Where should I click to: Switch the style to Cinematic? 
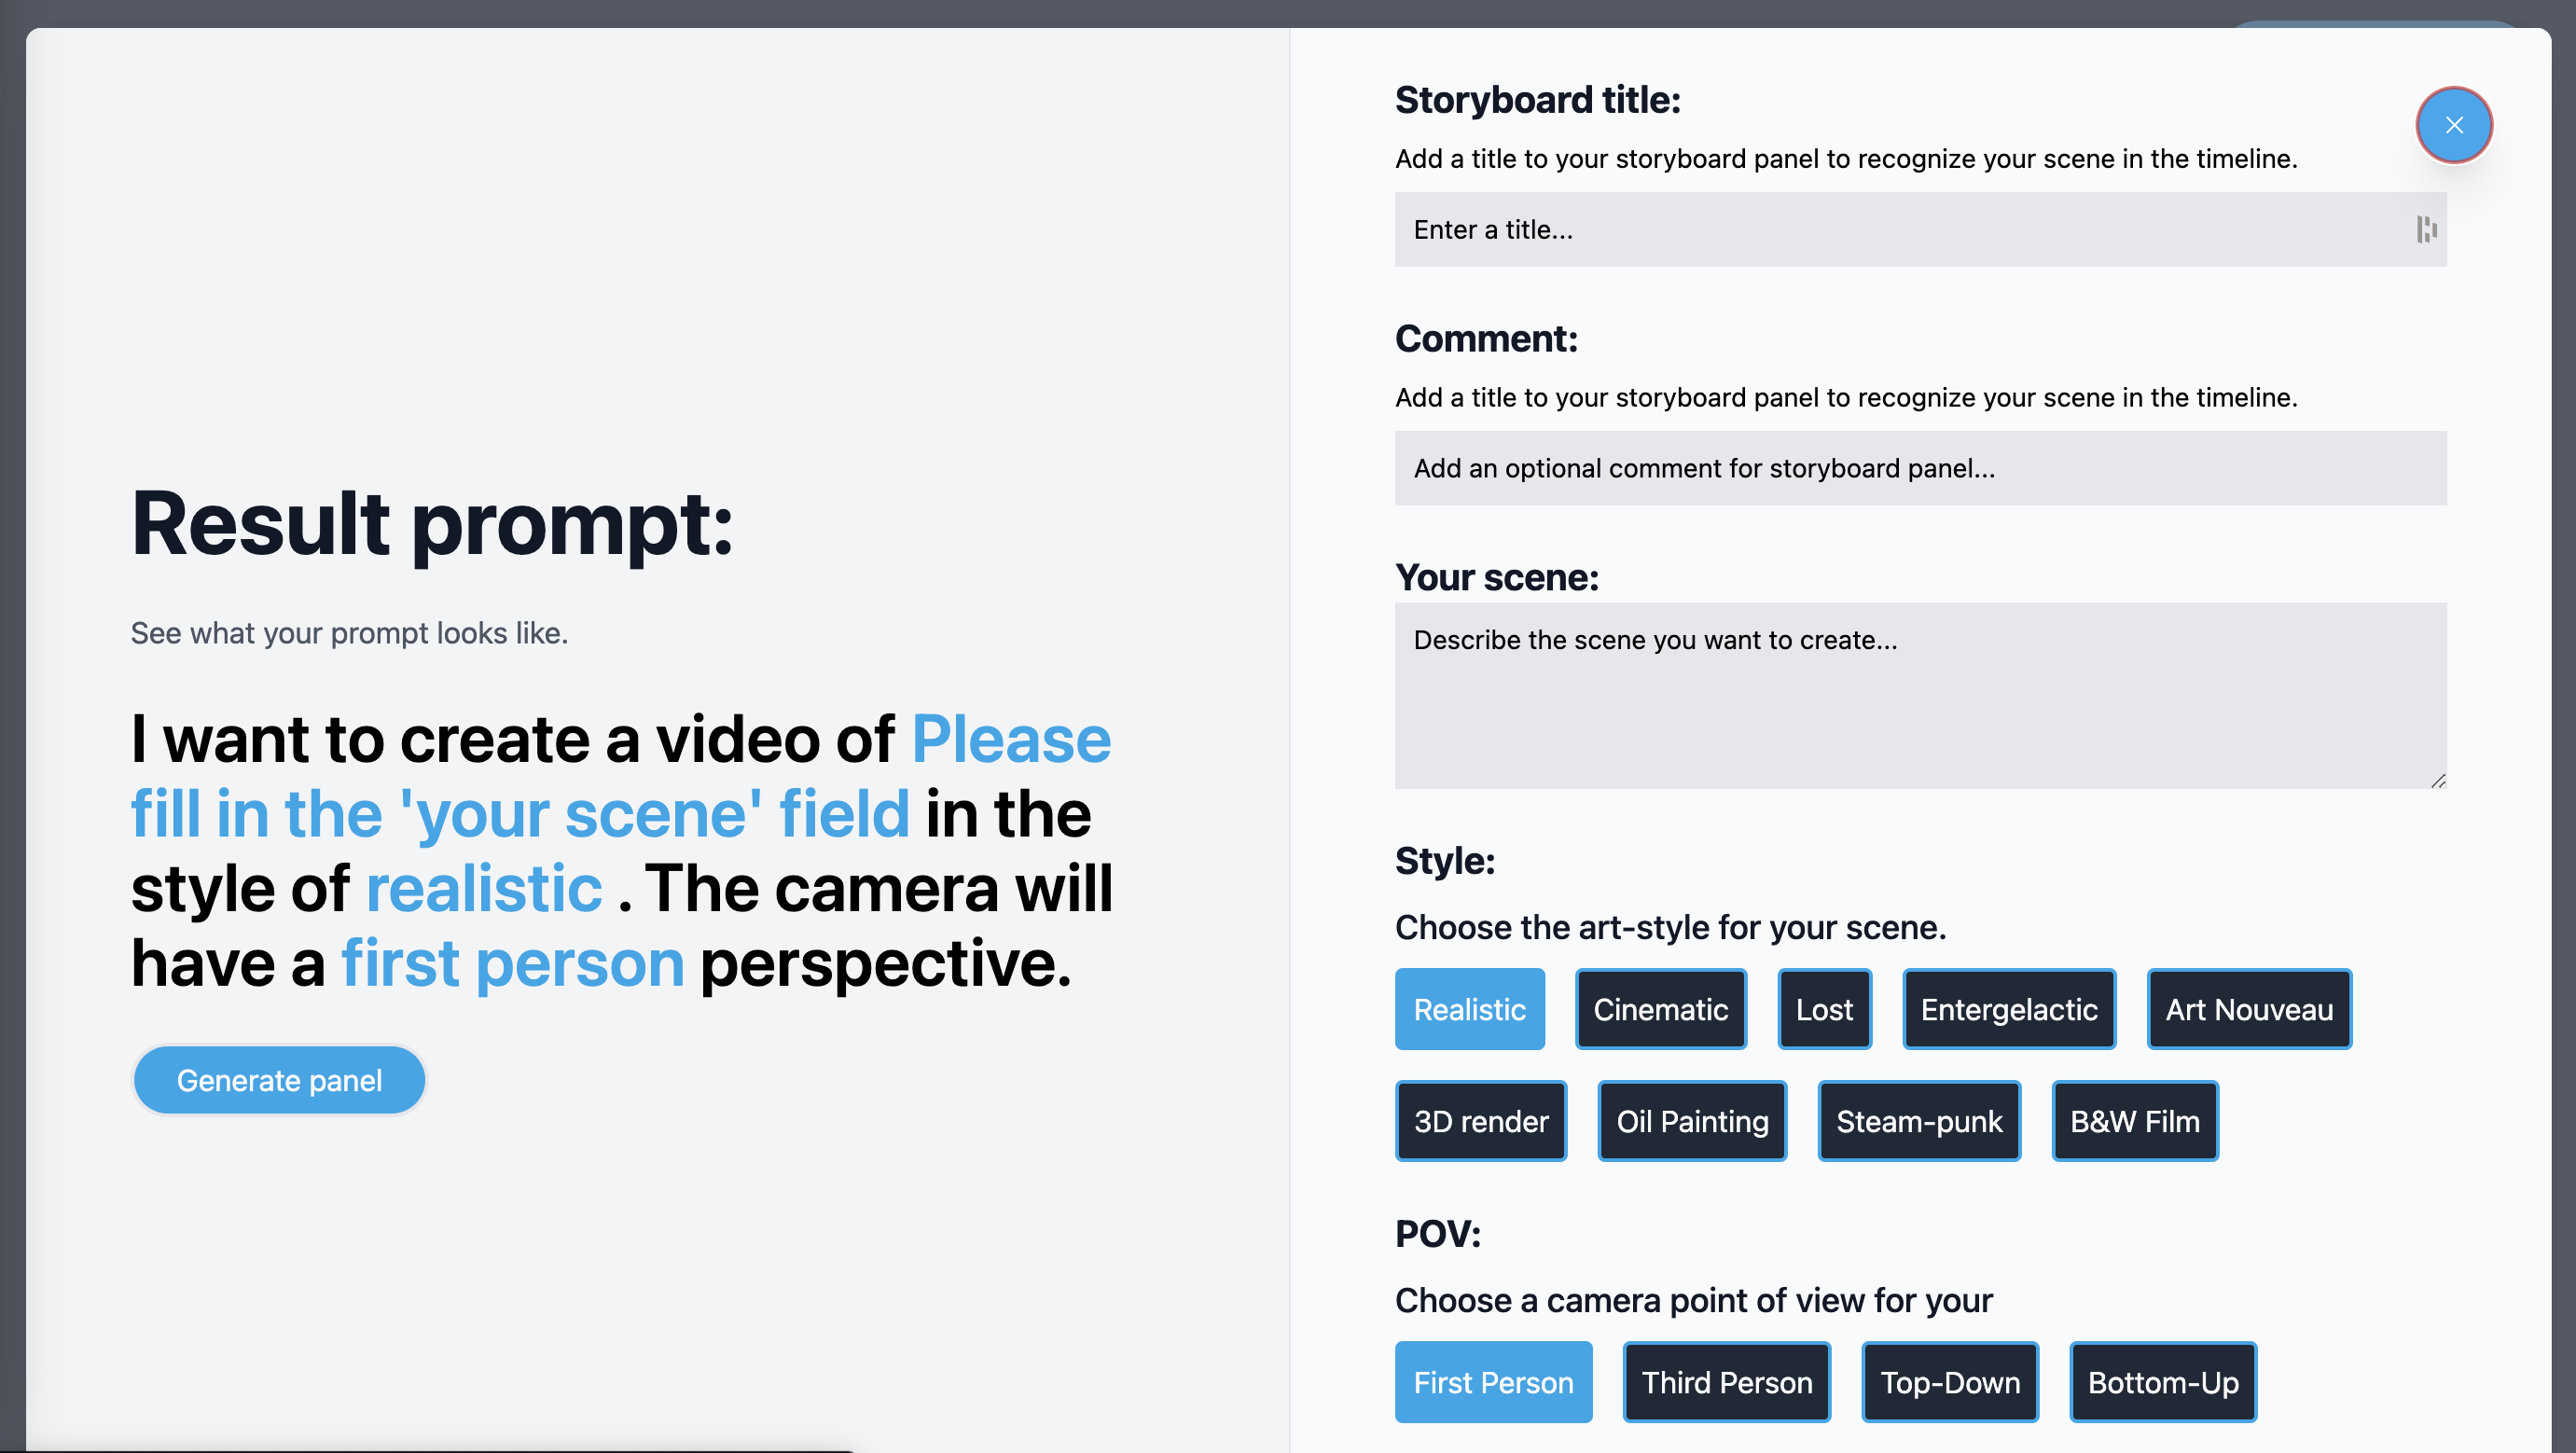[1661, 1009]
